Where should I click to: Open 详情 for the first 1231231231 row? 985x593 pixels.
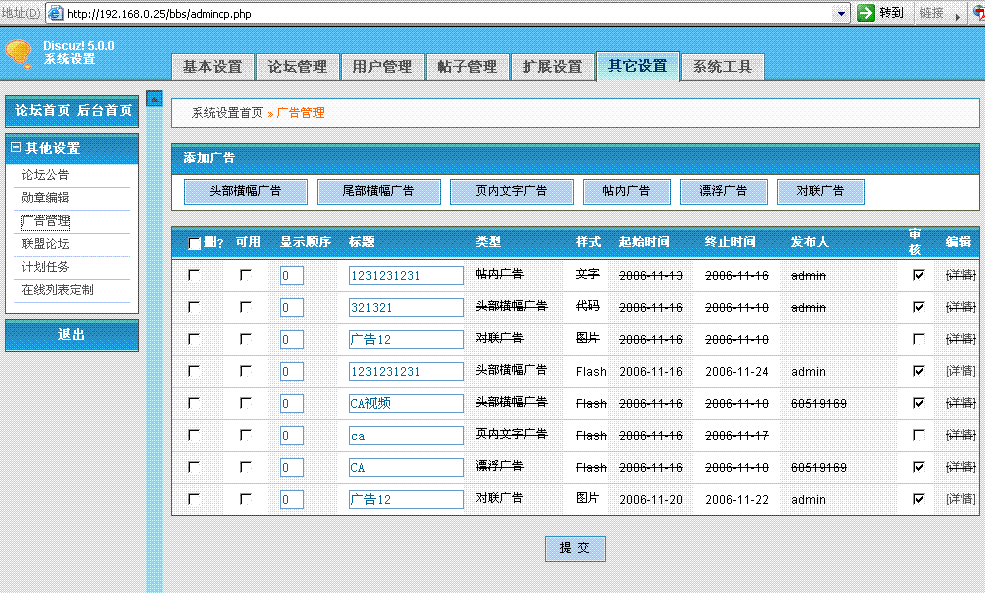(x=960, y=275)
